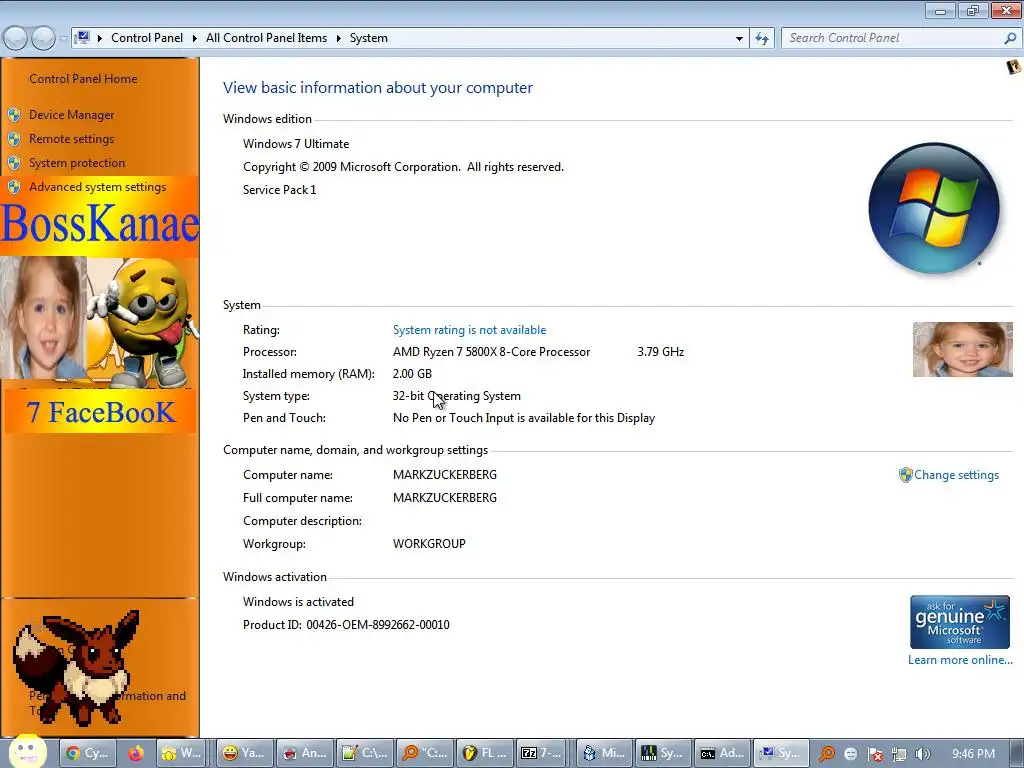
Task: Open Advanced system settings
Action: click(97, 187)
